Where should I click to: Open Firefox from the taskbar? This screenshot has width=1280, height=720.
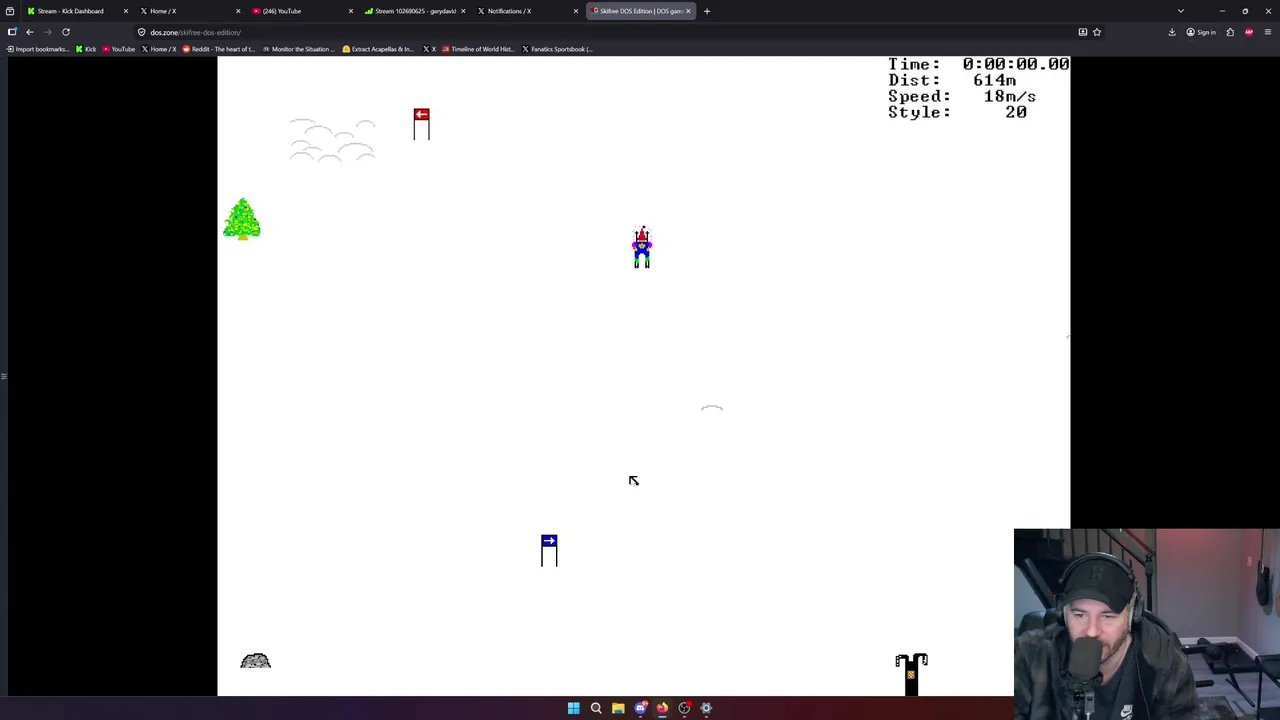(662, 708)
